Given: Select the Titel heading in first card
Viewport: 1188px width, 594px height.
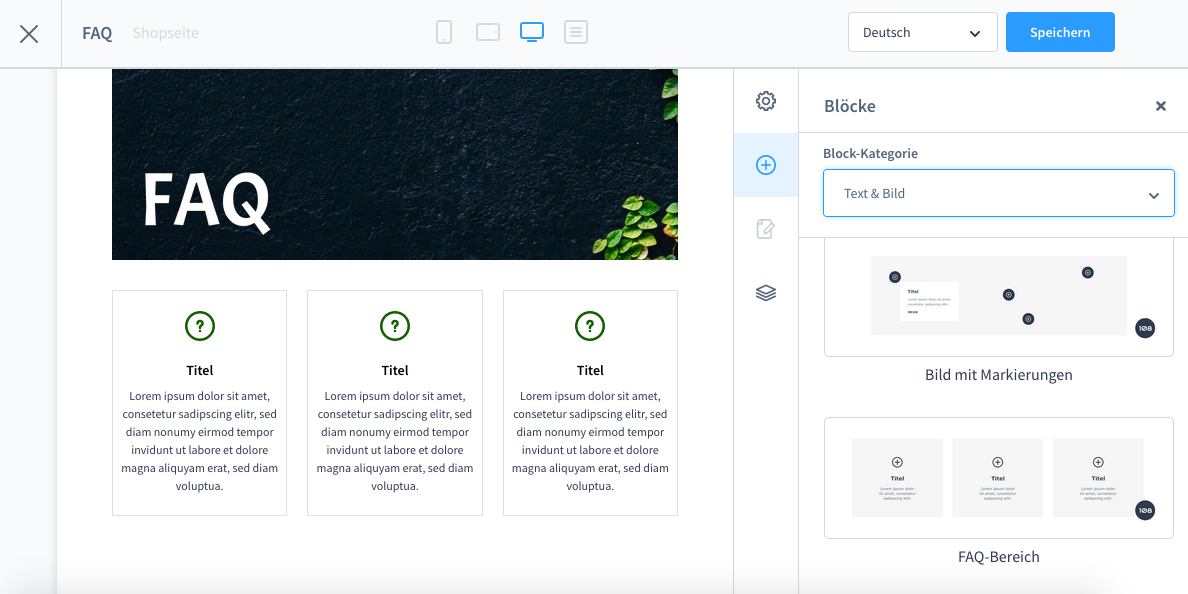Looking at the screenshot, I should 200,370.
